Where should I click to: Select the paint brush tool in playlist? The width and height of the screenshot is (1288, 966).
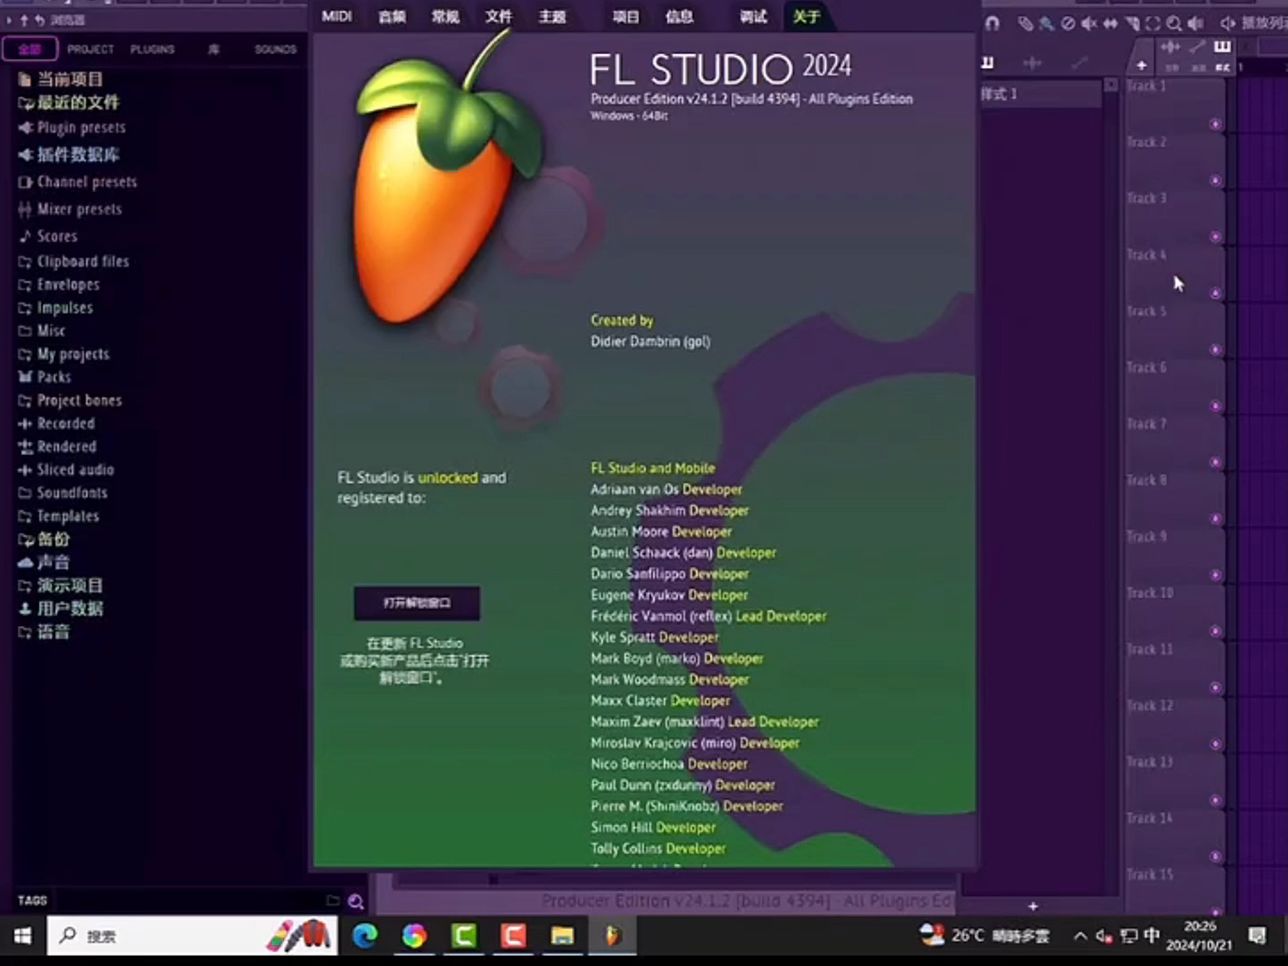pos(1046,23)
